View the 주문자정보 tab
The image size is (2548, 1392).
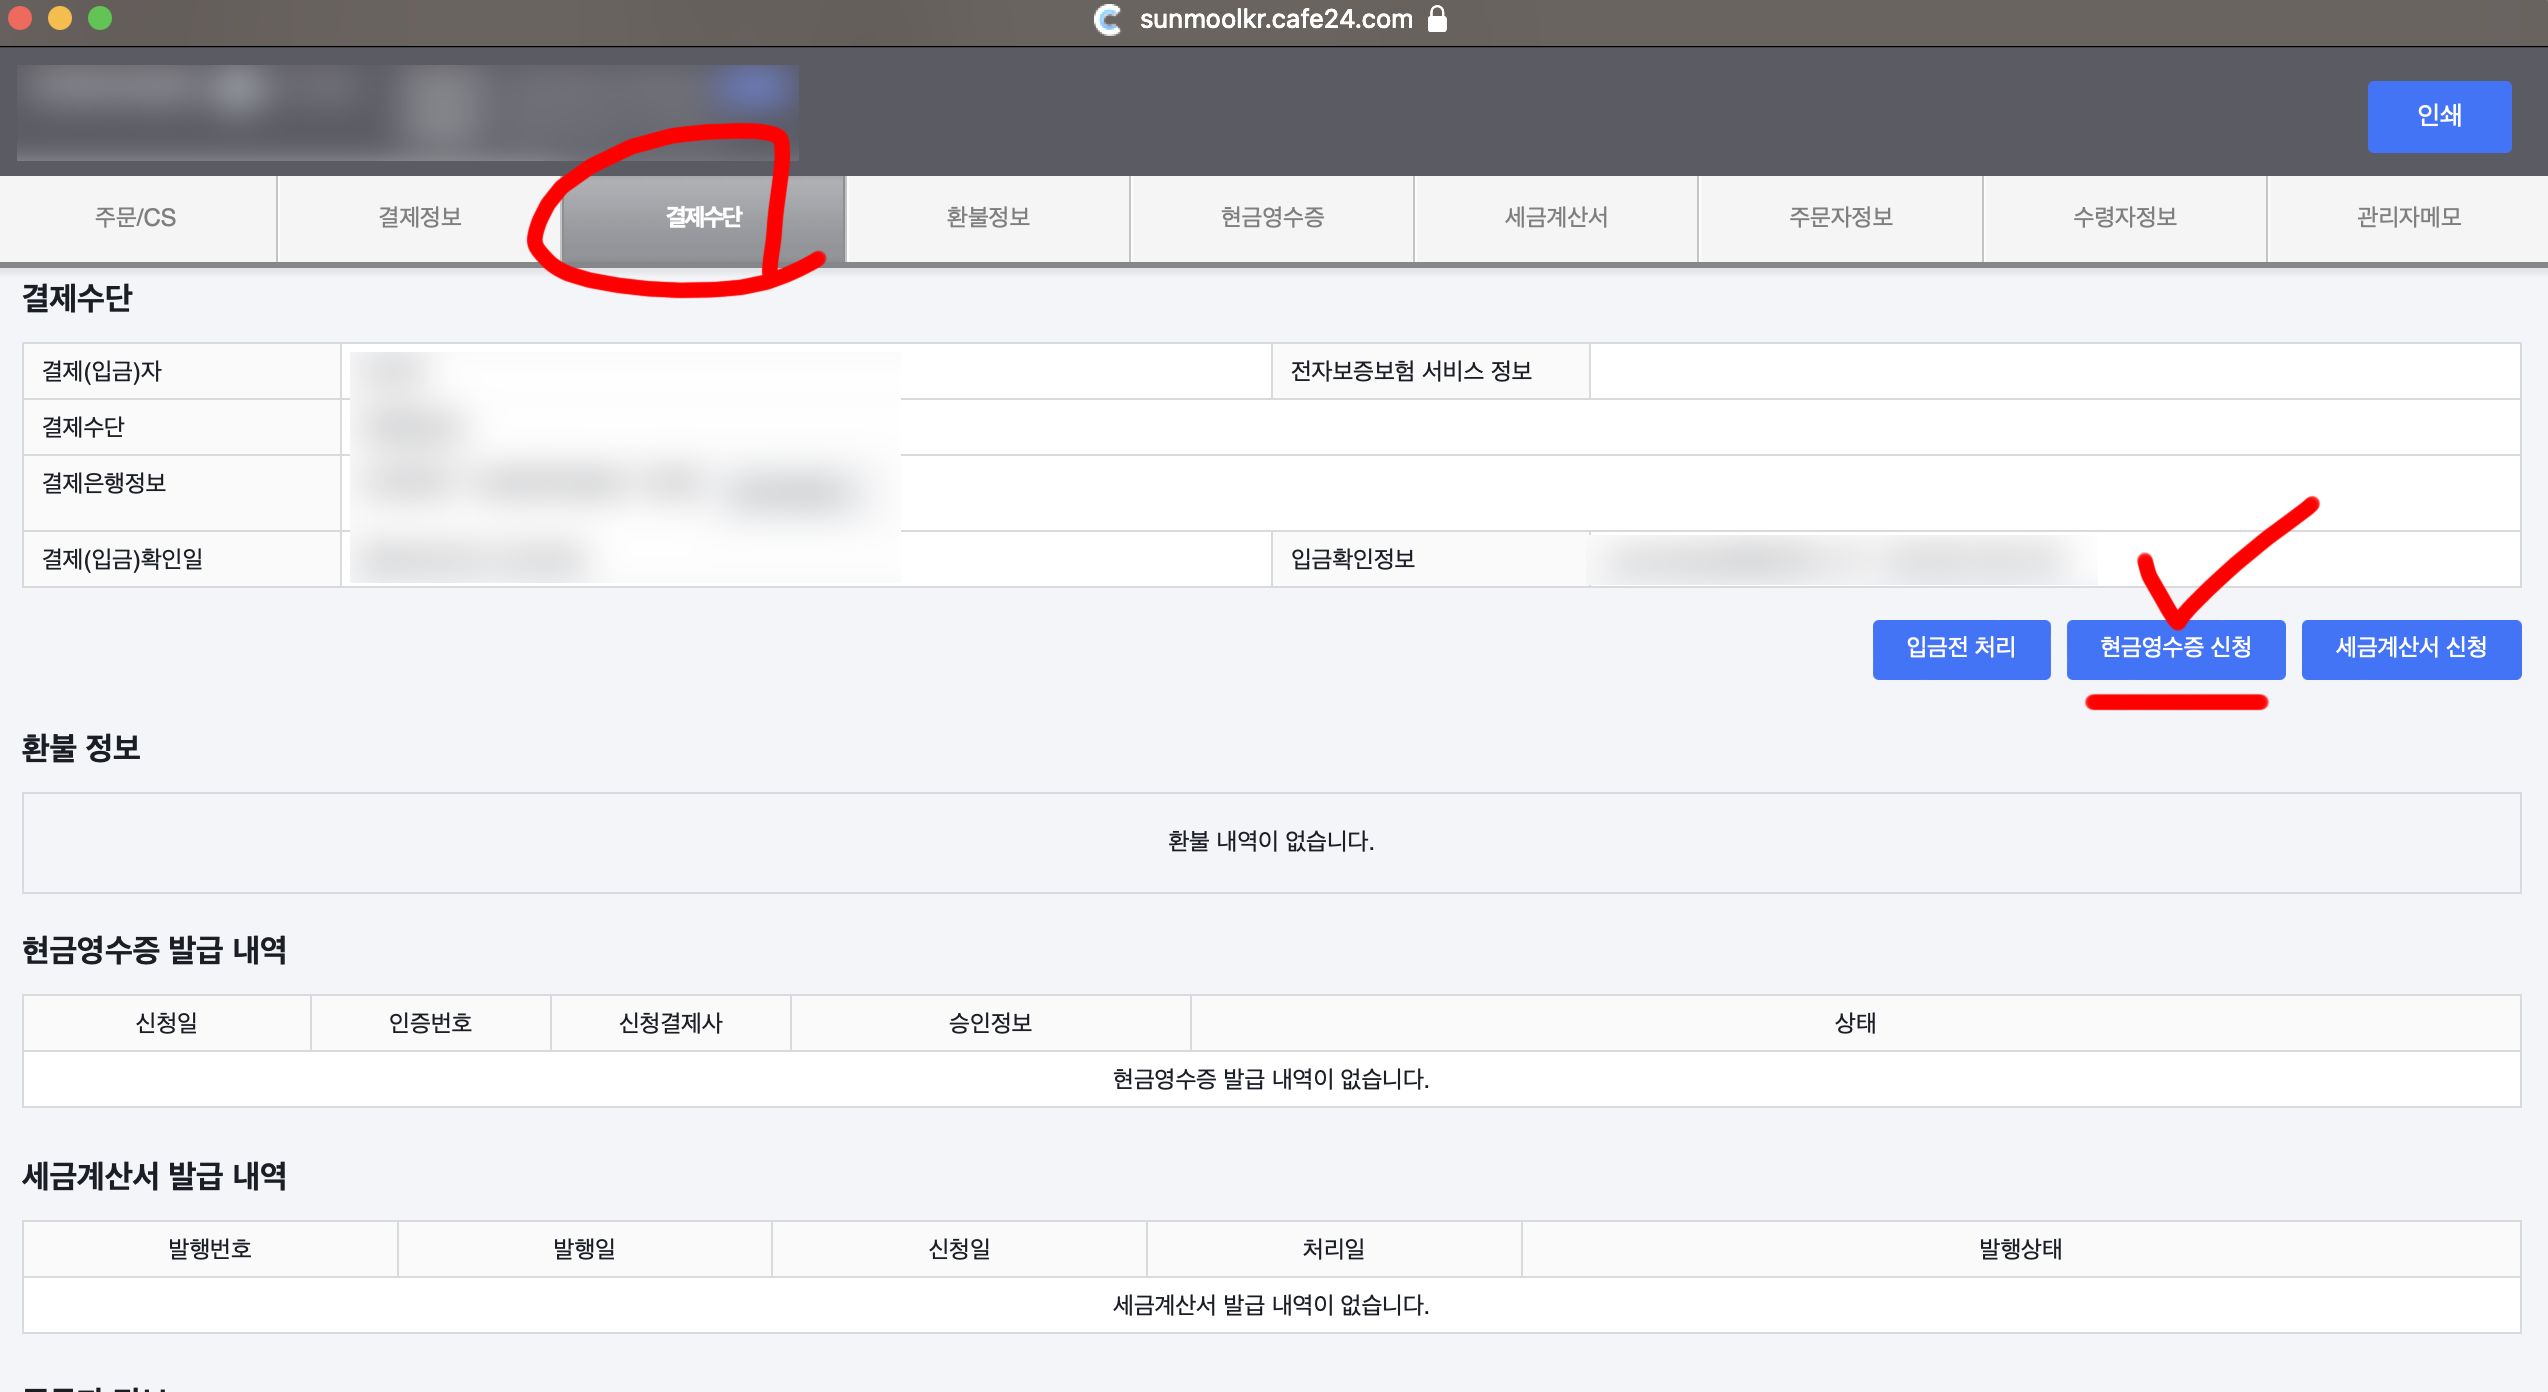(1840, 217)
